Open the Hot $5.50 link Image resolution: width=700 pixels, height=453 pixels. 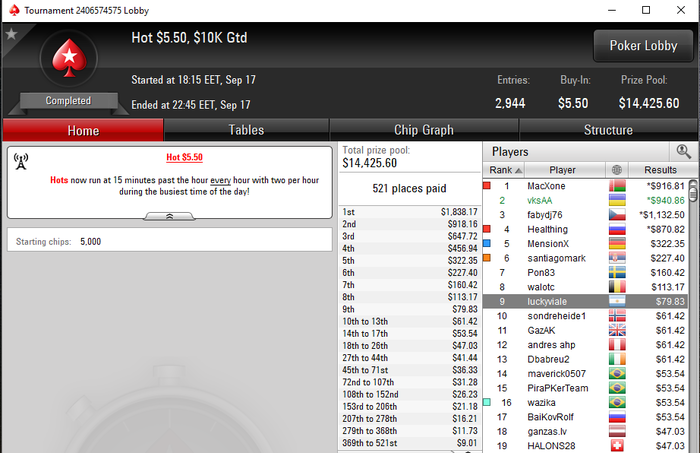(x=184, y=157)
